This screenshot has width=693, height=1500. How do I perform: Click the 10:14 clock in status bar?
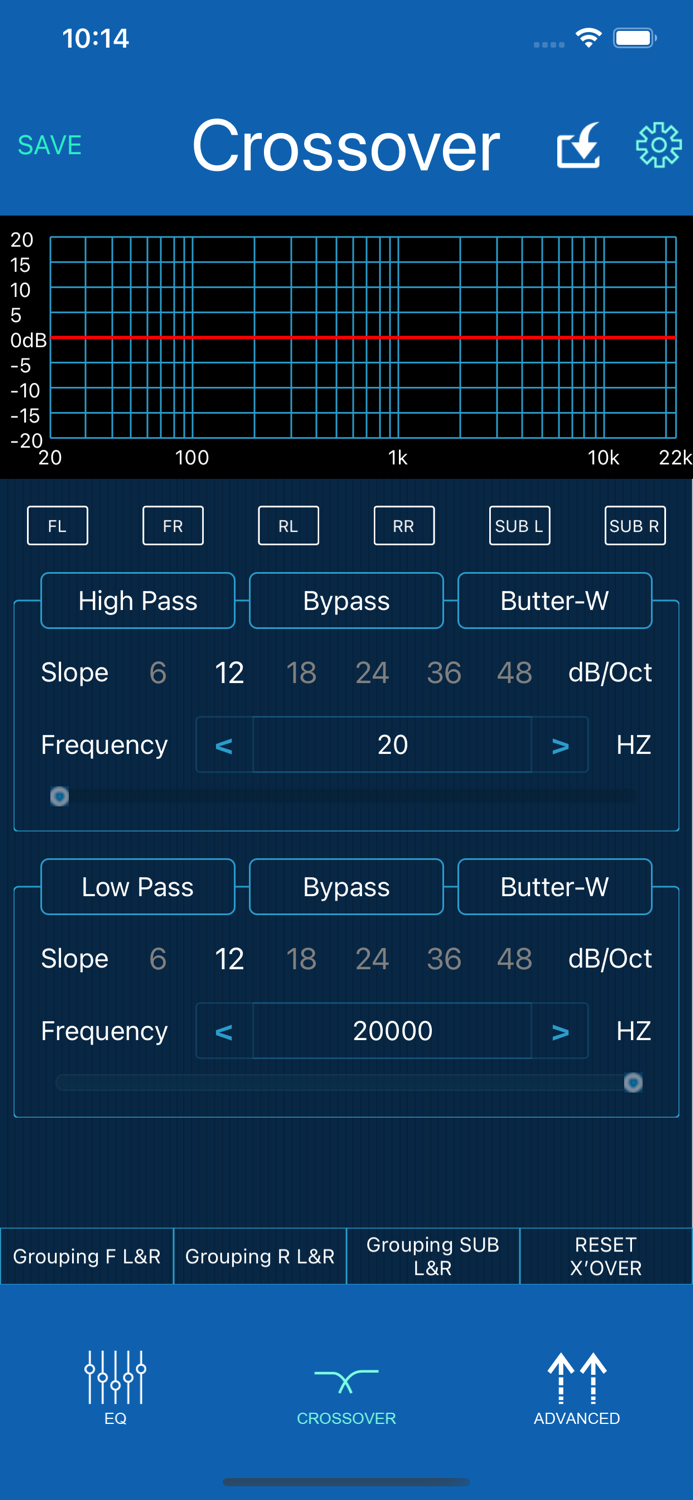[96, 39]
